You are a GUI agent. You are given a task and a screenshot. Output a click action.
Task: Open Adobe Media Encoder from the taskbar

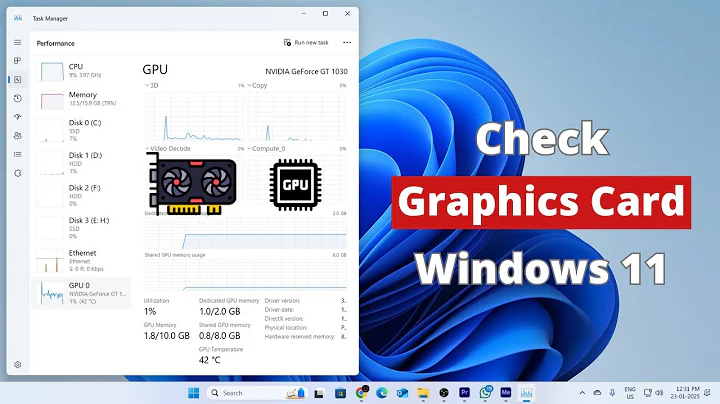pos(506,393)
